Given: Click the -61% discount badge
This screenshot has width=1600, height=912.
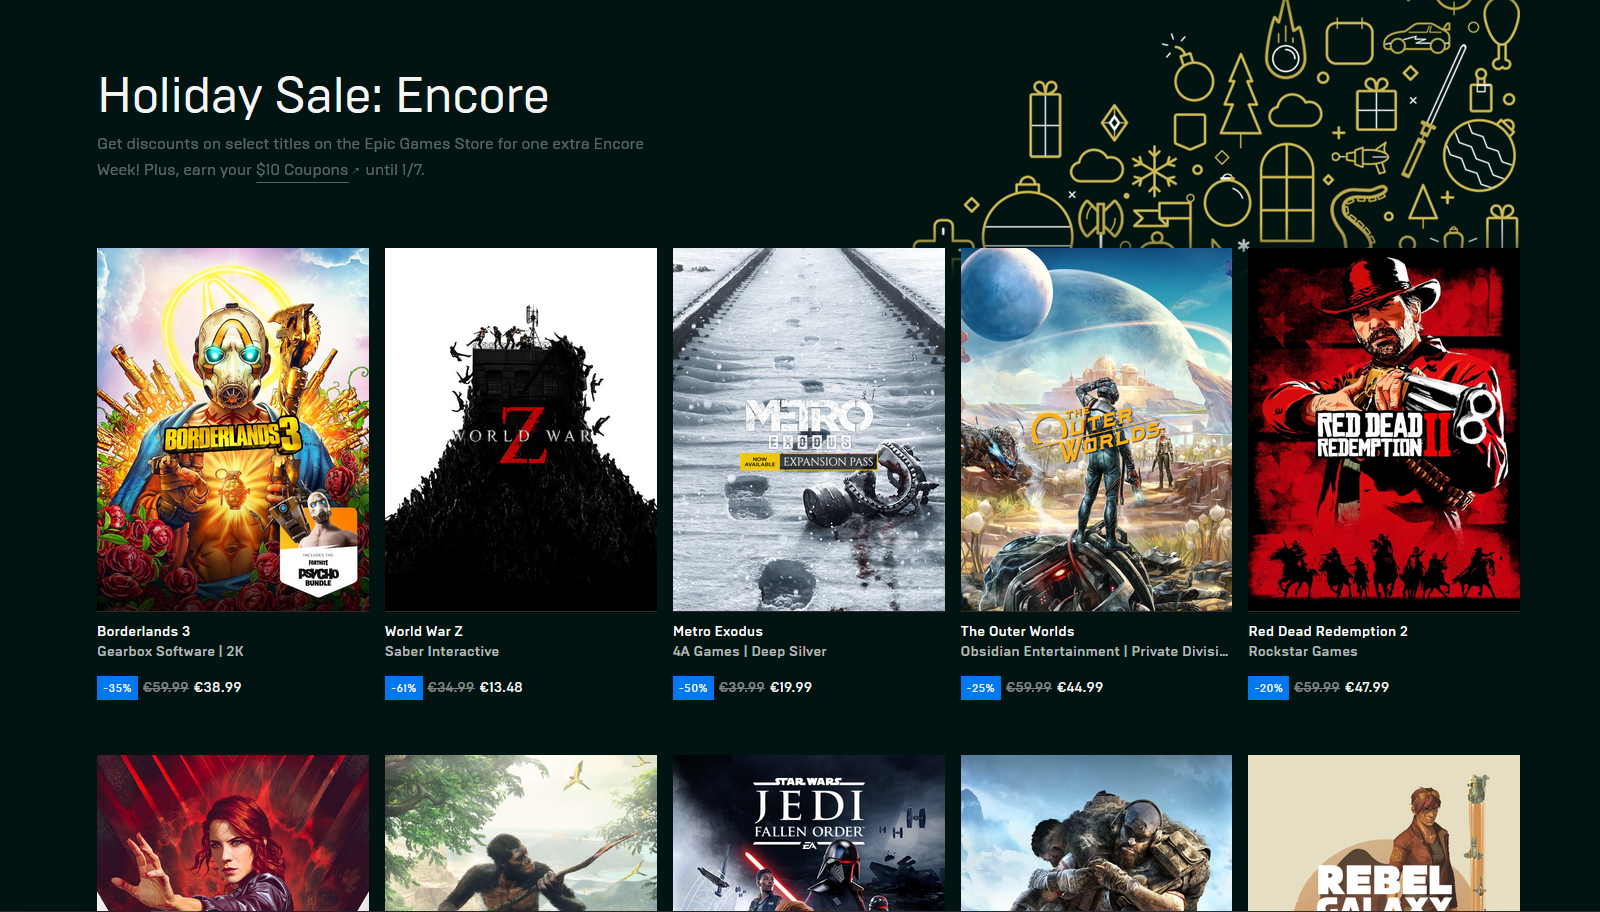Looking at the screenshot, I should (404, 688).
